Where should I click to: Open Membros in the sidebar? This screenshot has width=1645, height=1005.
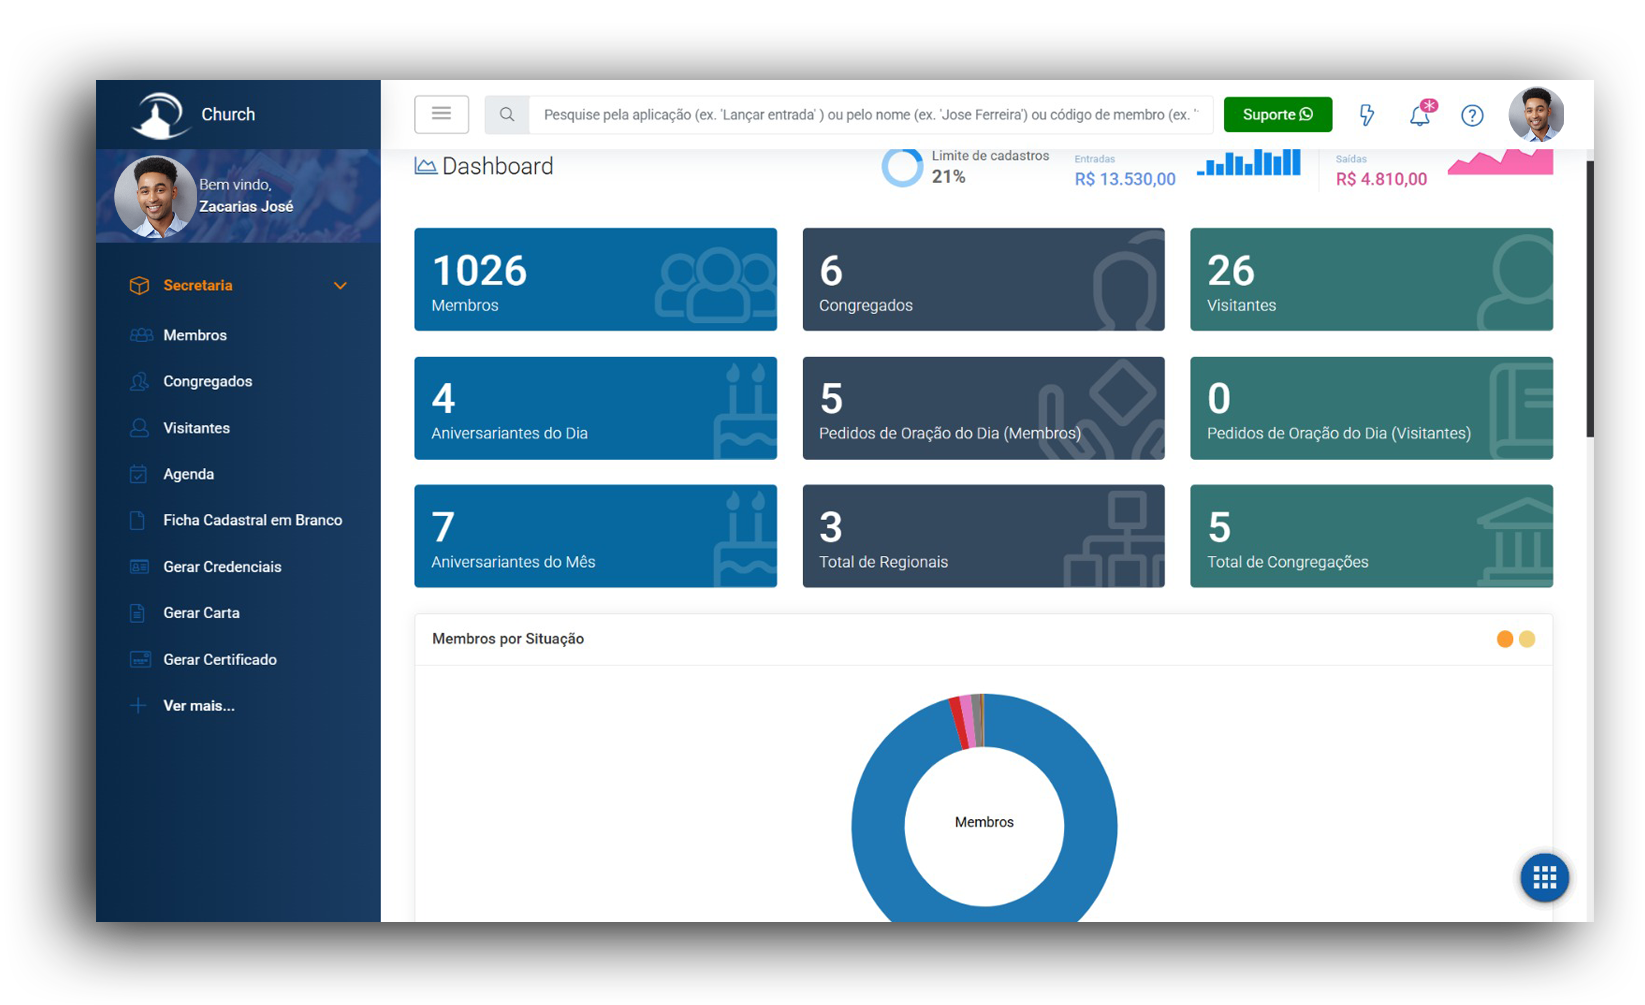(x=195, y=335)
